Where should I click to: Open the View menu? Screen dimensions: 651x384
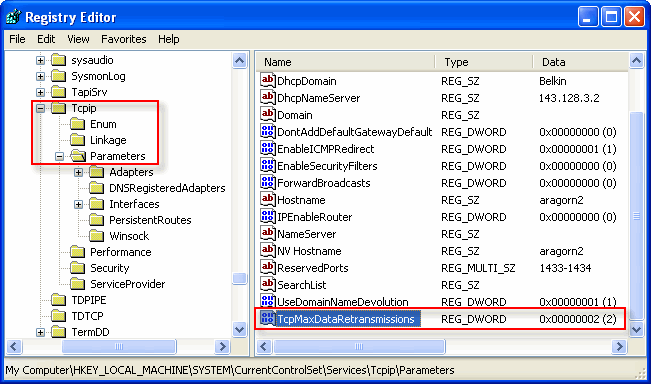pyautogui.click(x=78, y=39)
